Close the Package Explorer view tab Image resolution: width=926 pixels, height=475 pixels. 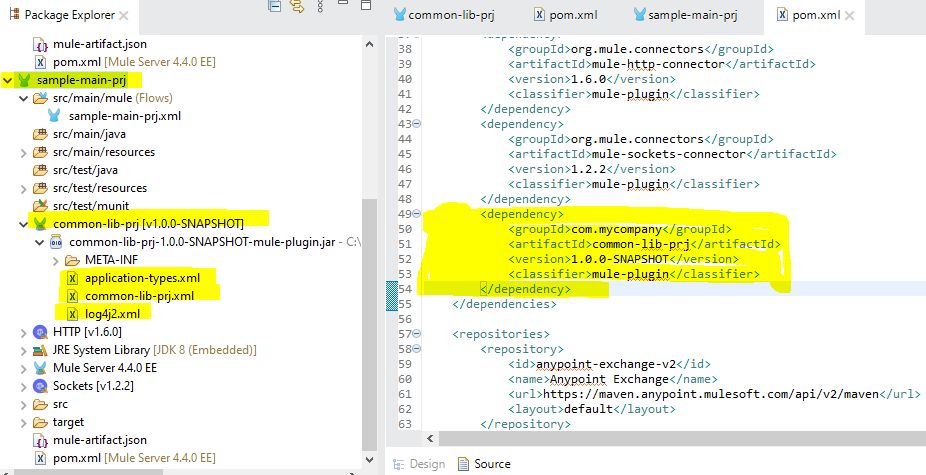[123, 16]
